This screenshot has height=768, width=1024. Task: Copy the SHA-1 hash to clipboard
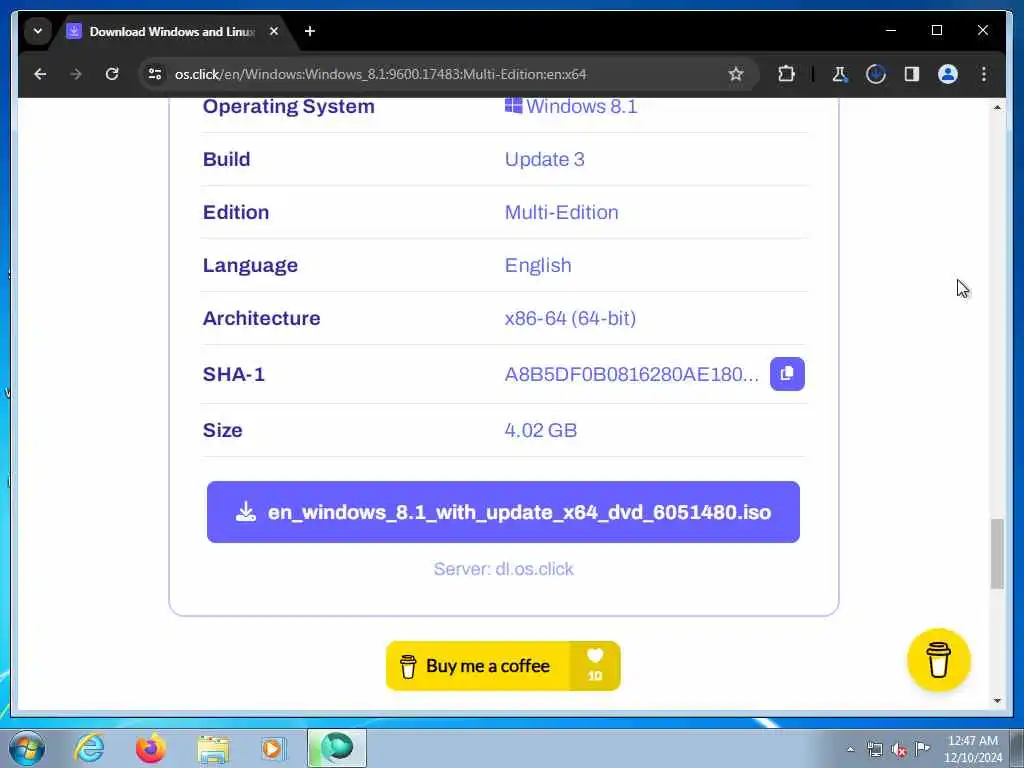tap(787, 374)
